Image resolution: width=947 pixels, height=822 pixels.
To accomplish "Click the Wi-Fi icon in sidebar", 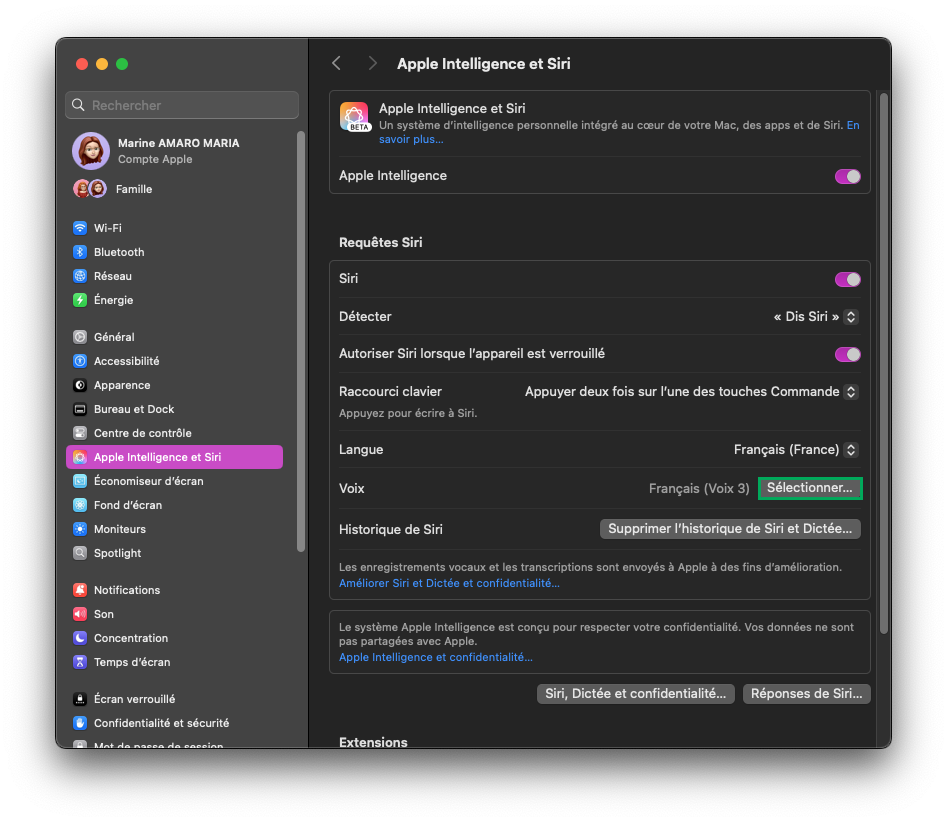I will tap(80, 228).
